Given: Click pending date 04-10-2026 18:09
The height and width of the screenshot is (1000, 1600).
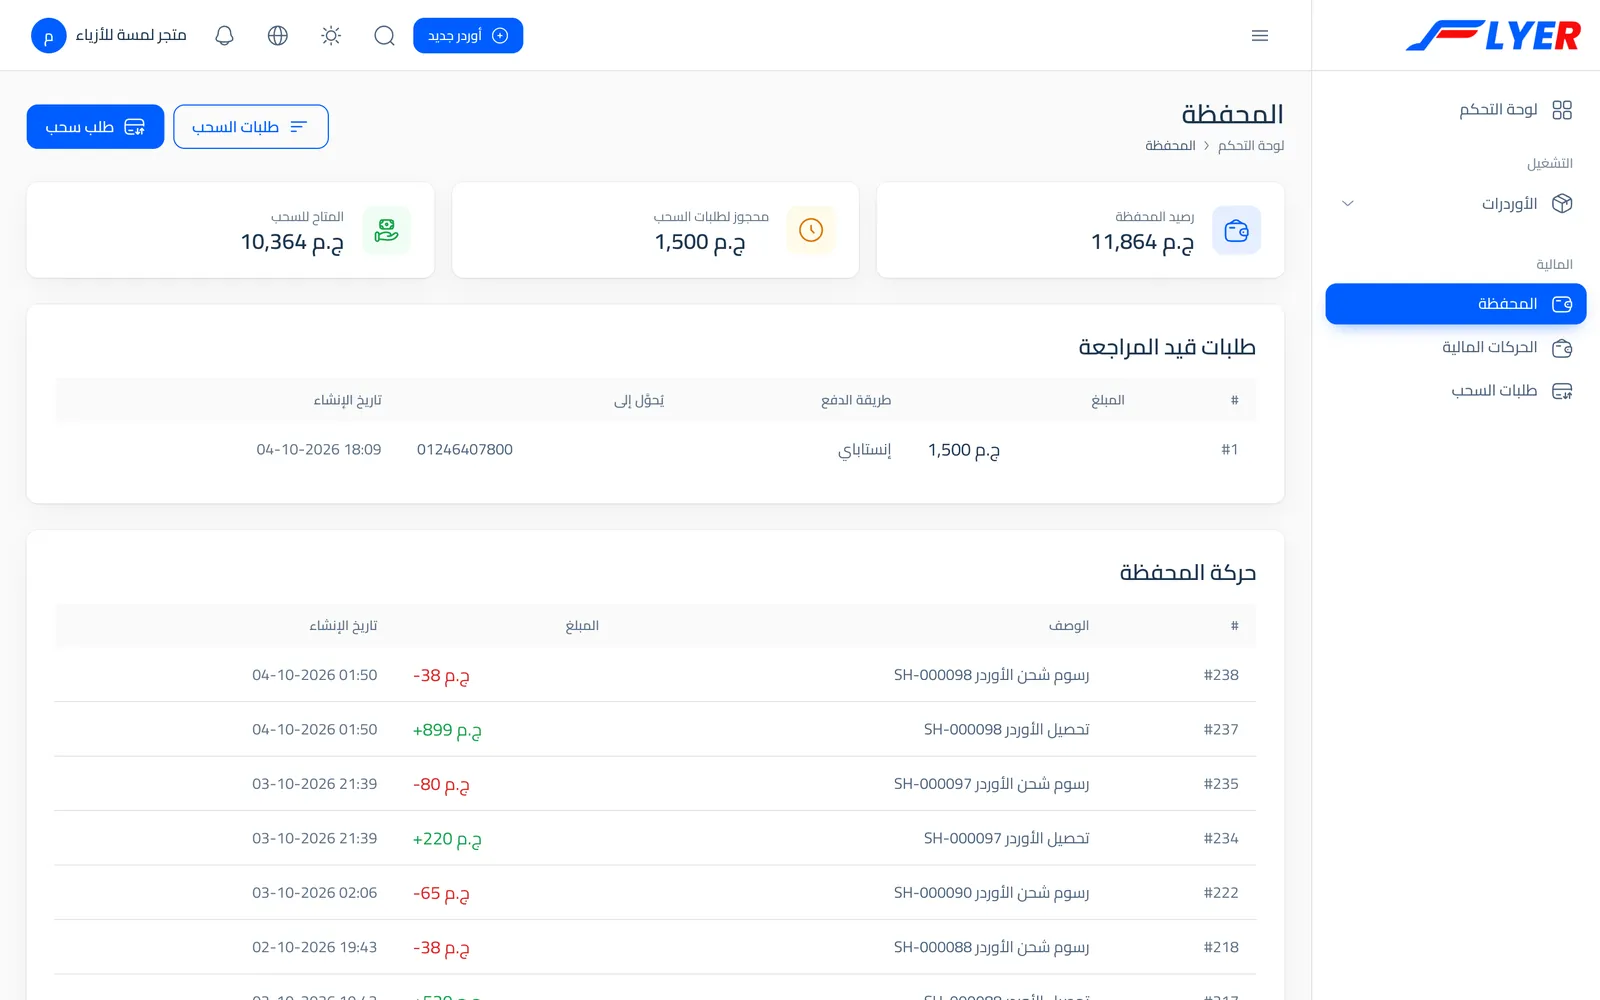Looking at the screenshot, I should 319,450.
